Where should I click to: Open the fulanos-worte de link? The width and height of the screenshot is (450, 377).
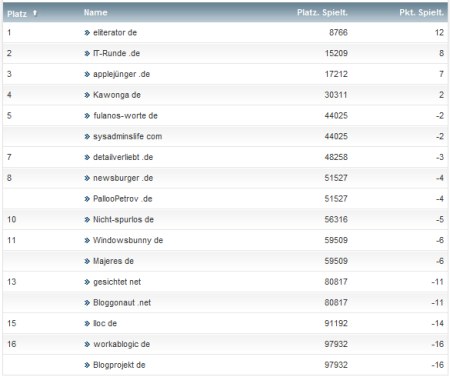[125, 116]
